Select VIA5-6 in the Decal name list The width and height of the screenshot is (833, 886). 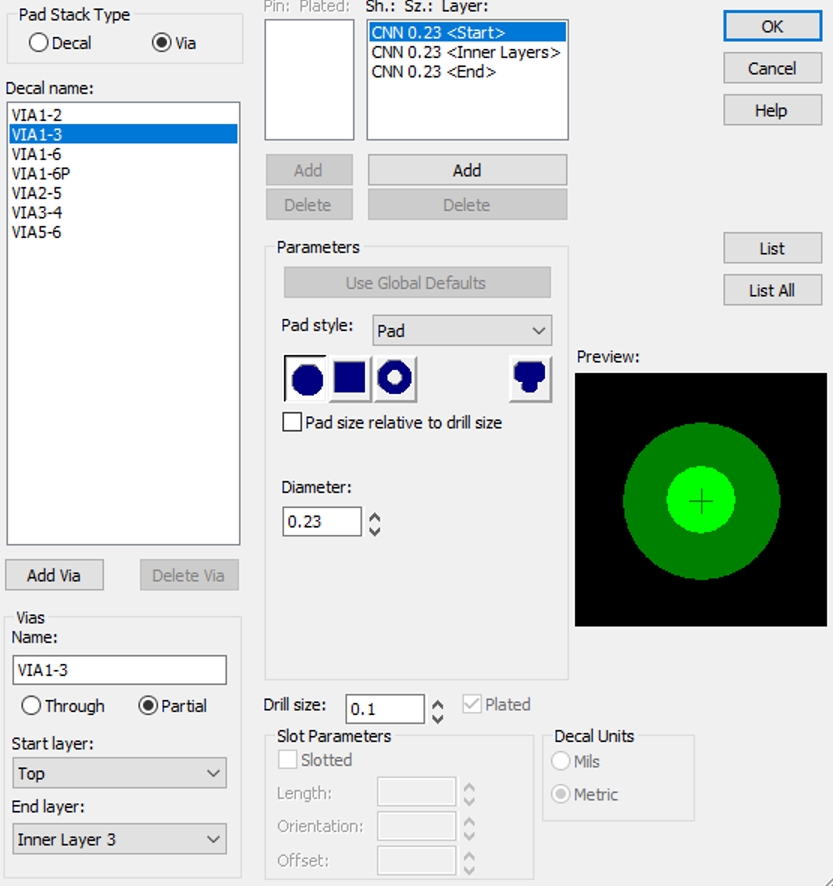pos(123,232)
